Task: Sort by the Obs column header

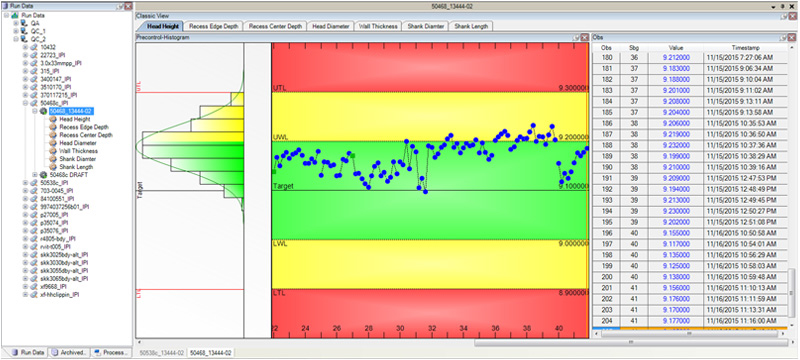Action: coord(606,47)
